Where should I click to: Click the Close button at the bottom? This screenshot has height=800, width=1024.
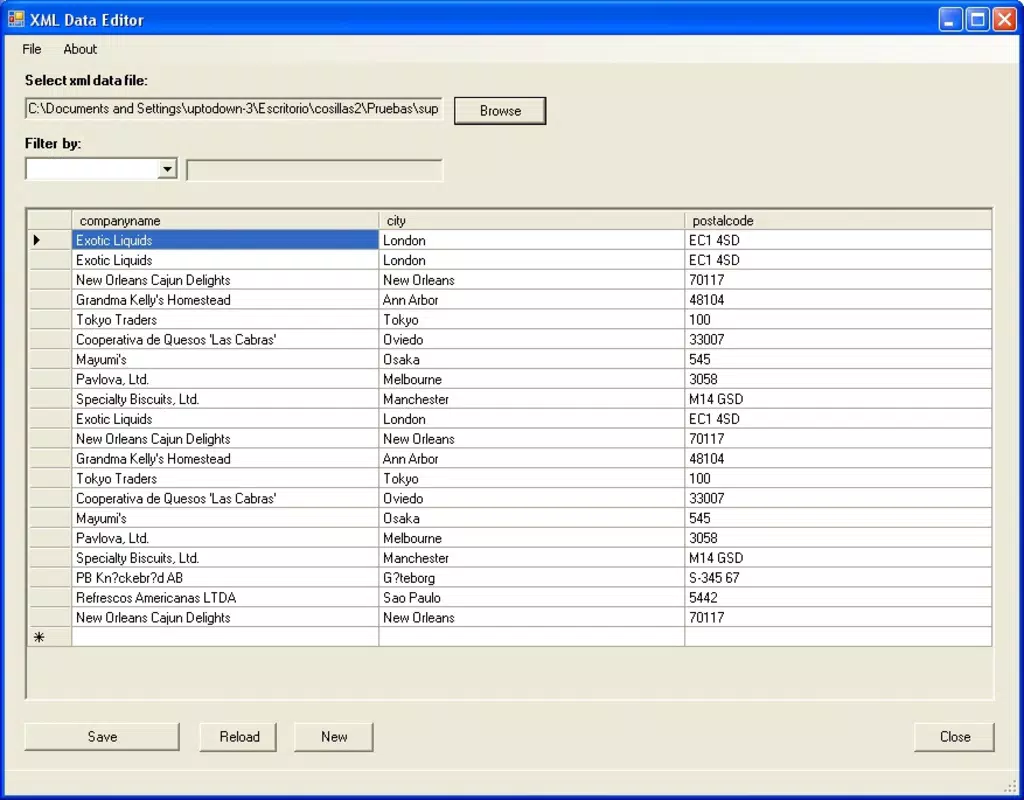tap(954, 737)
